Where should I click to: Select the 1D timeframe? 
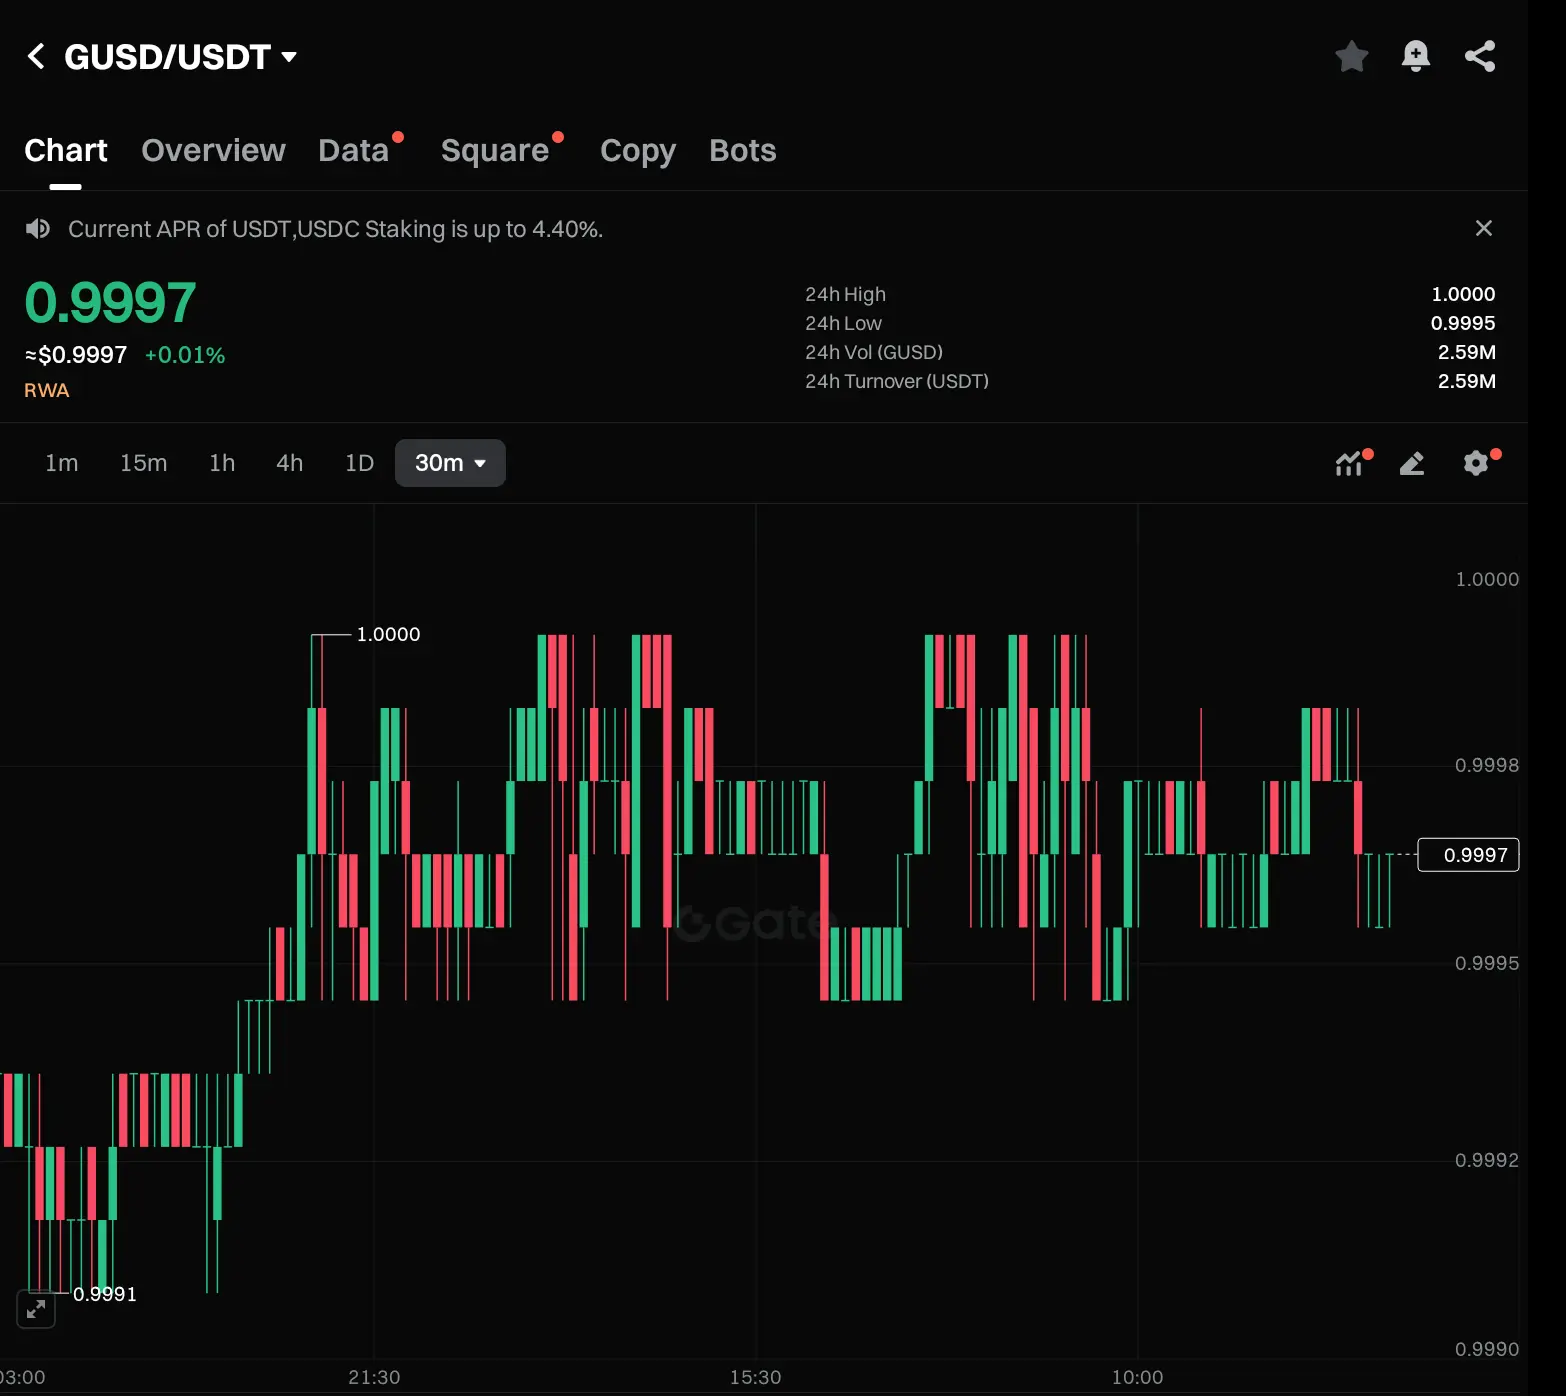pyautogui.click(x=359, y=463)
